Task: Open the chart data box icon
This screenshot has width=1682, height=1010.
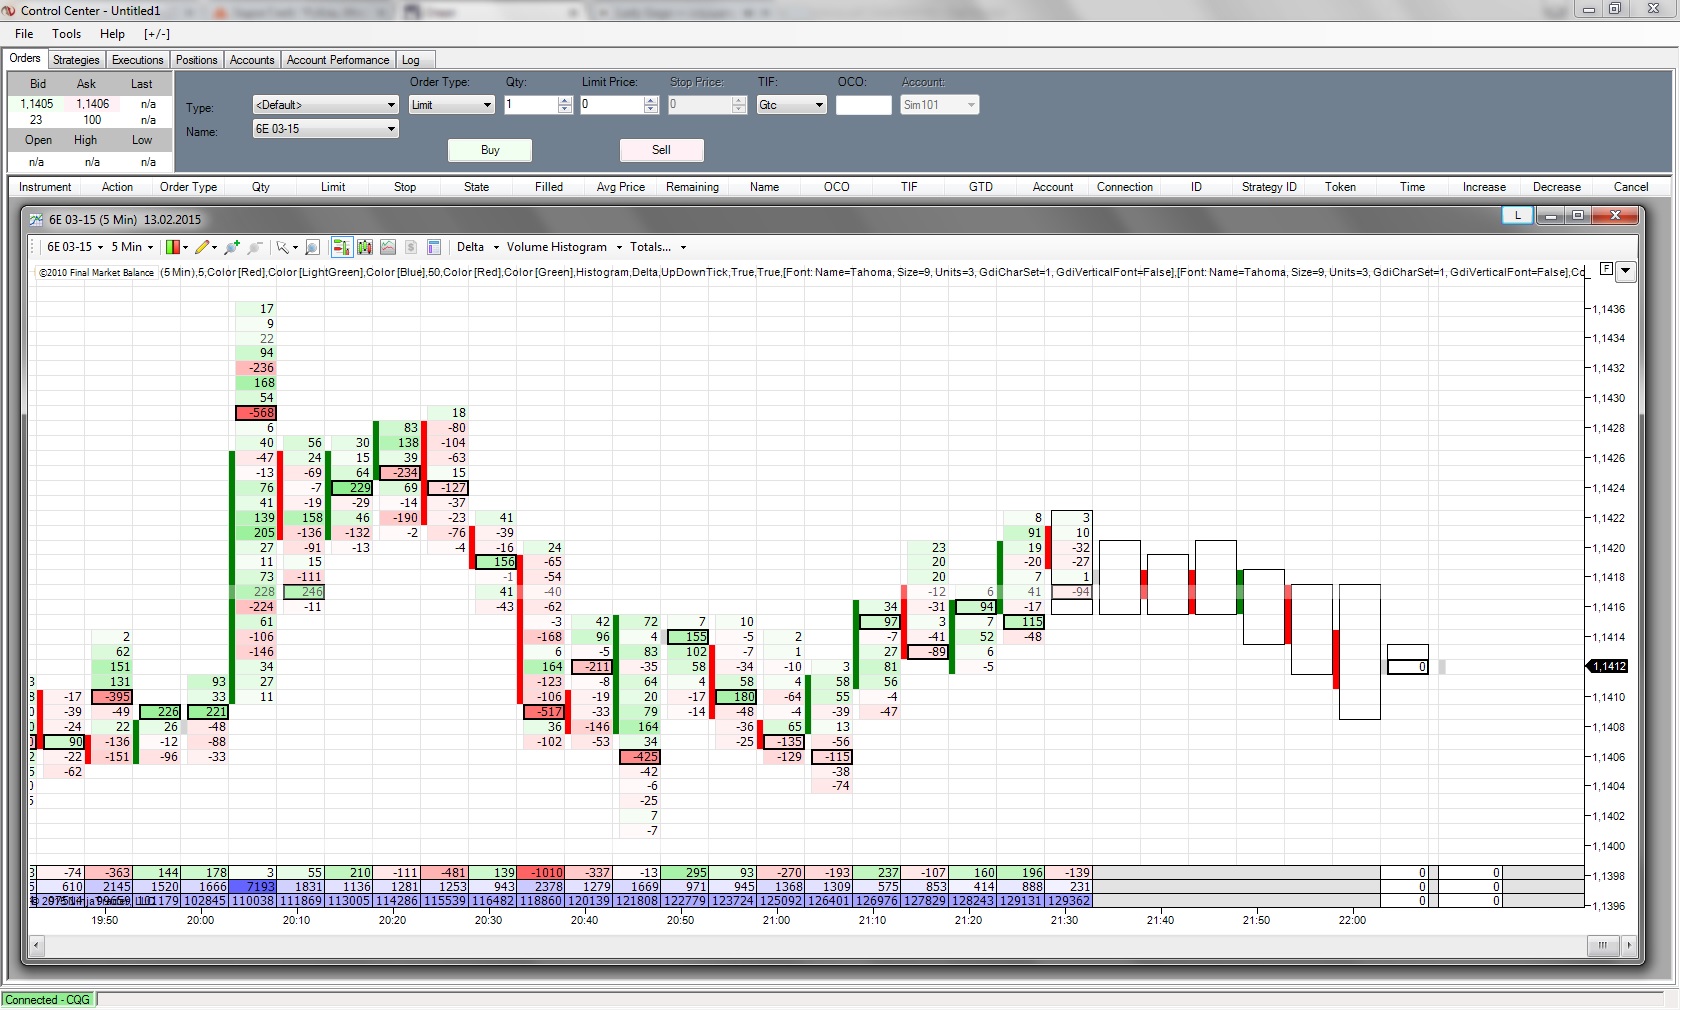Action: coord(434,247)
